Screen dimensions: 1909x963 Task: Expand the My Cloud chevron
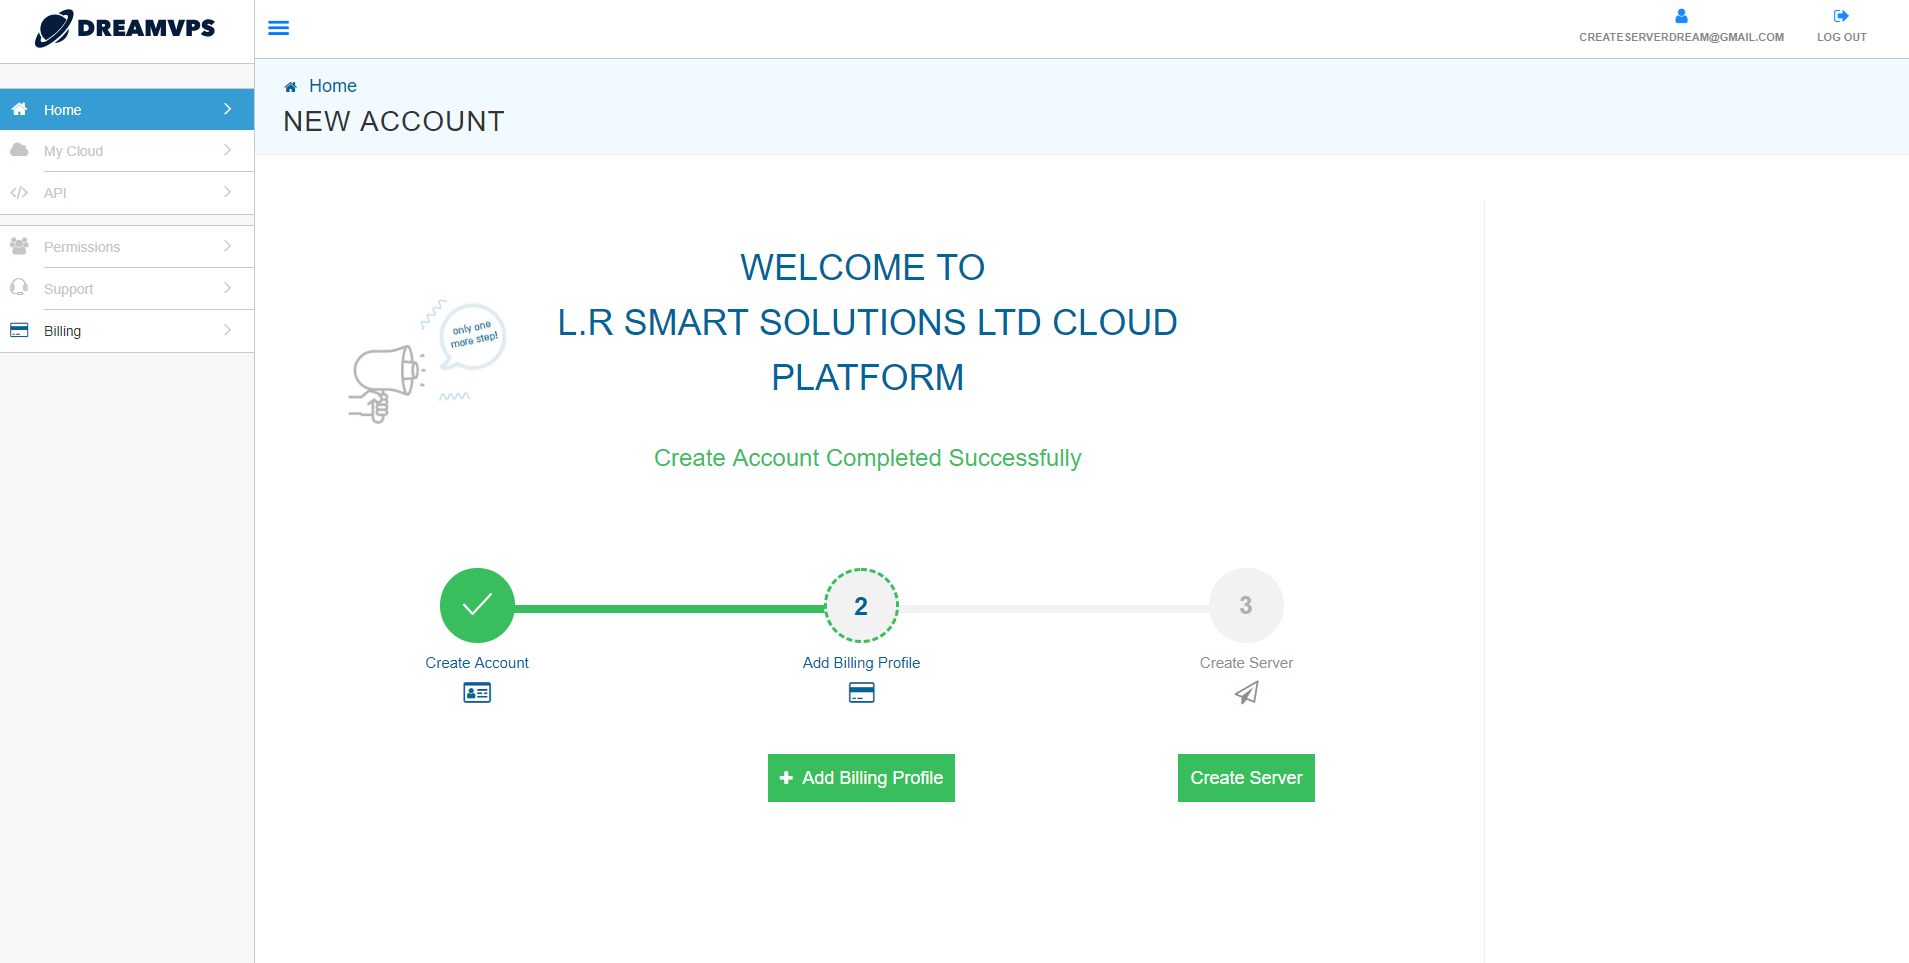(x=228, y=150)
